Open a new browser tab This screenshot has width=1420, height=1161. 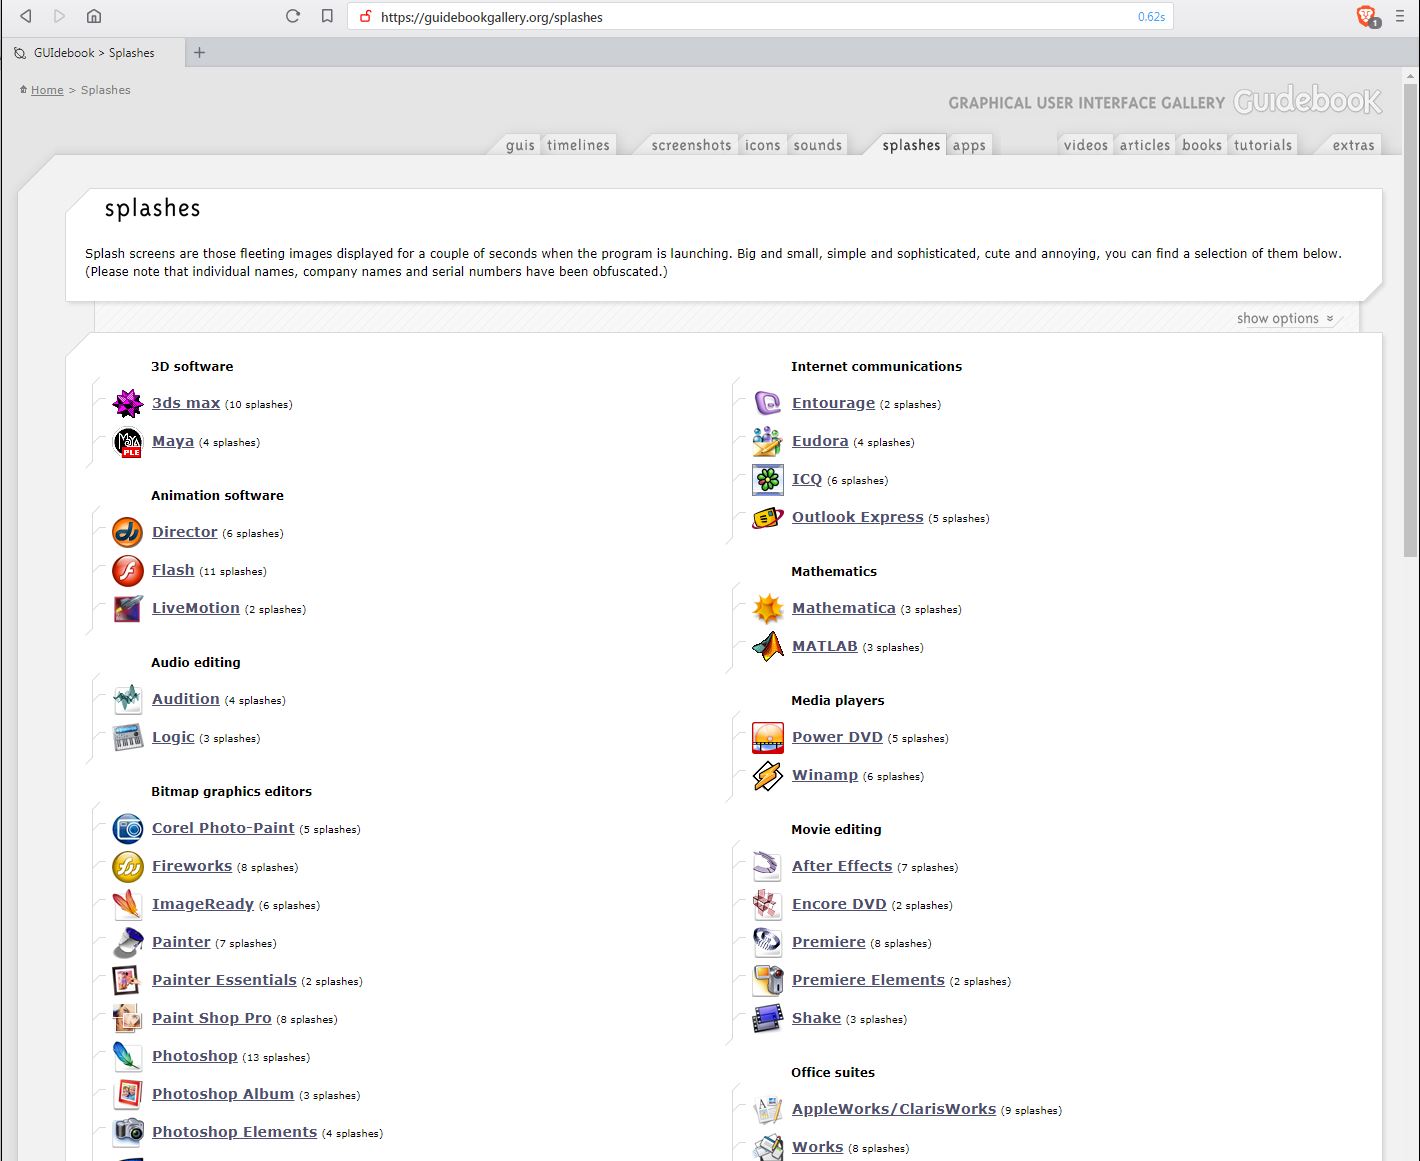[x=199, y=53]
